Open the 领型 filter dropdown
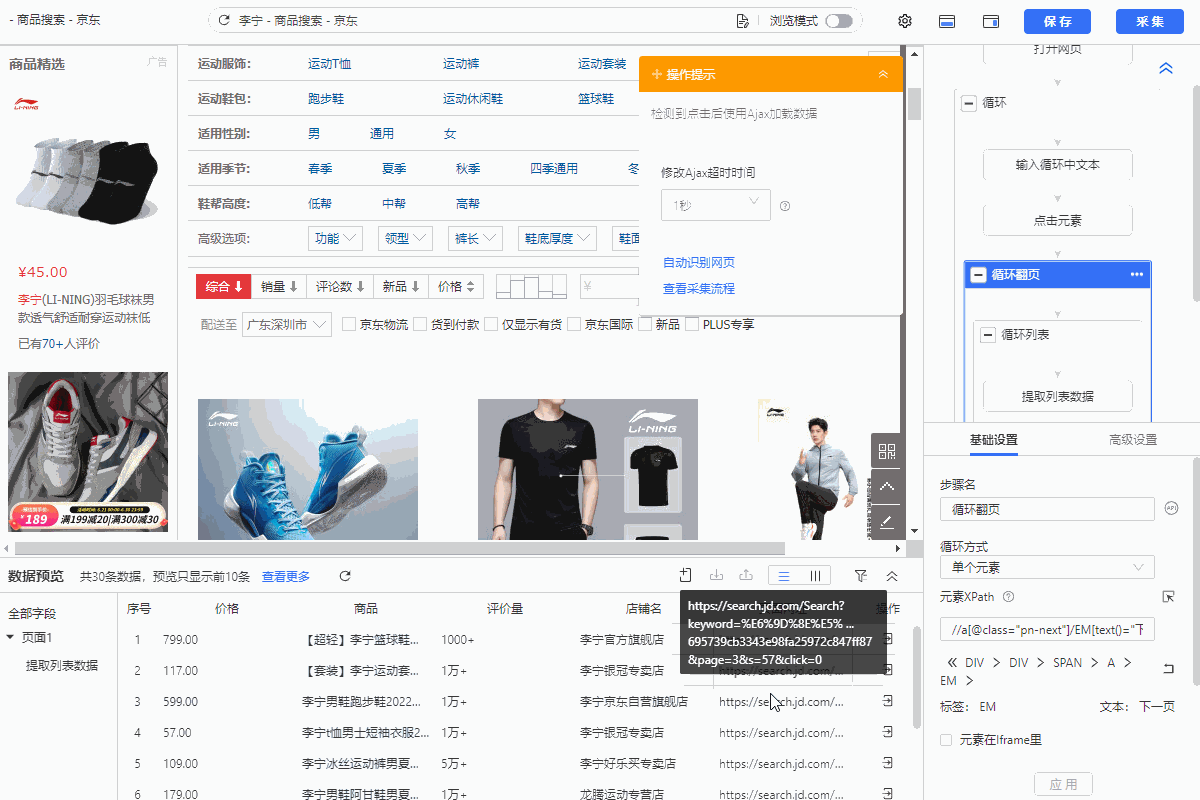 pos(405,238)
